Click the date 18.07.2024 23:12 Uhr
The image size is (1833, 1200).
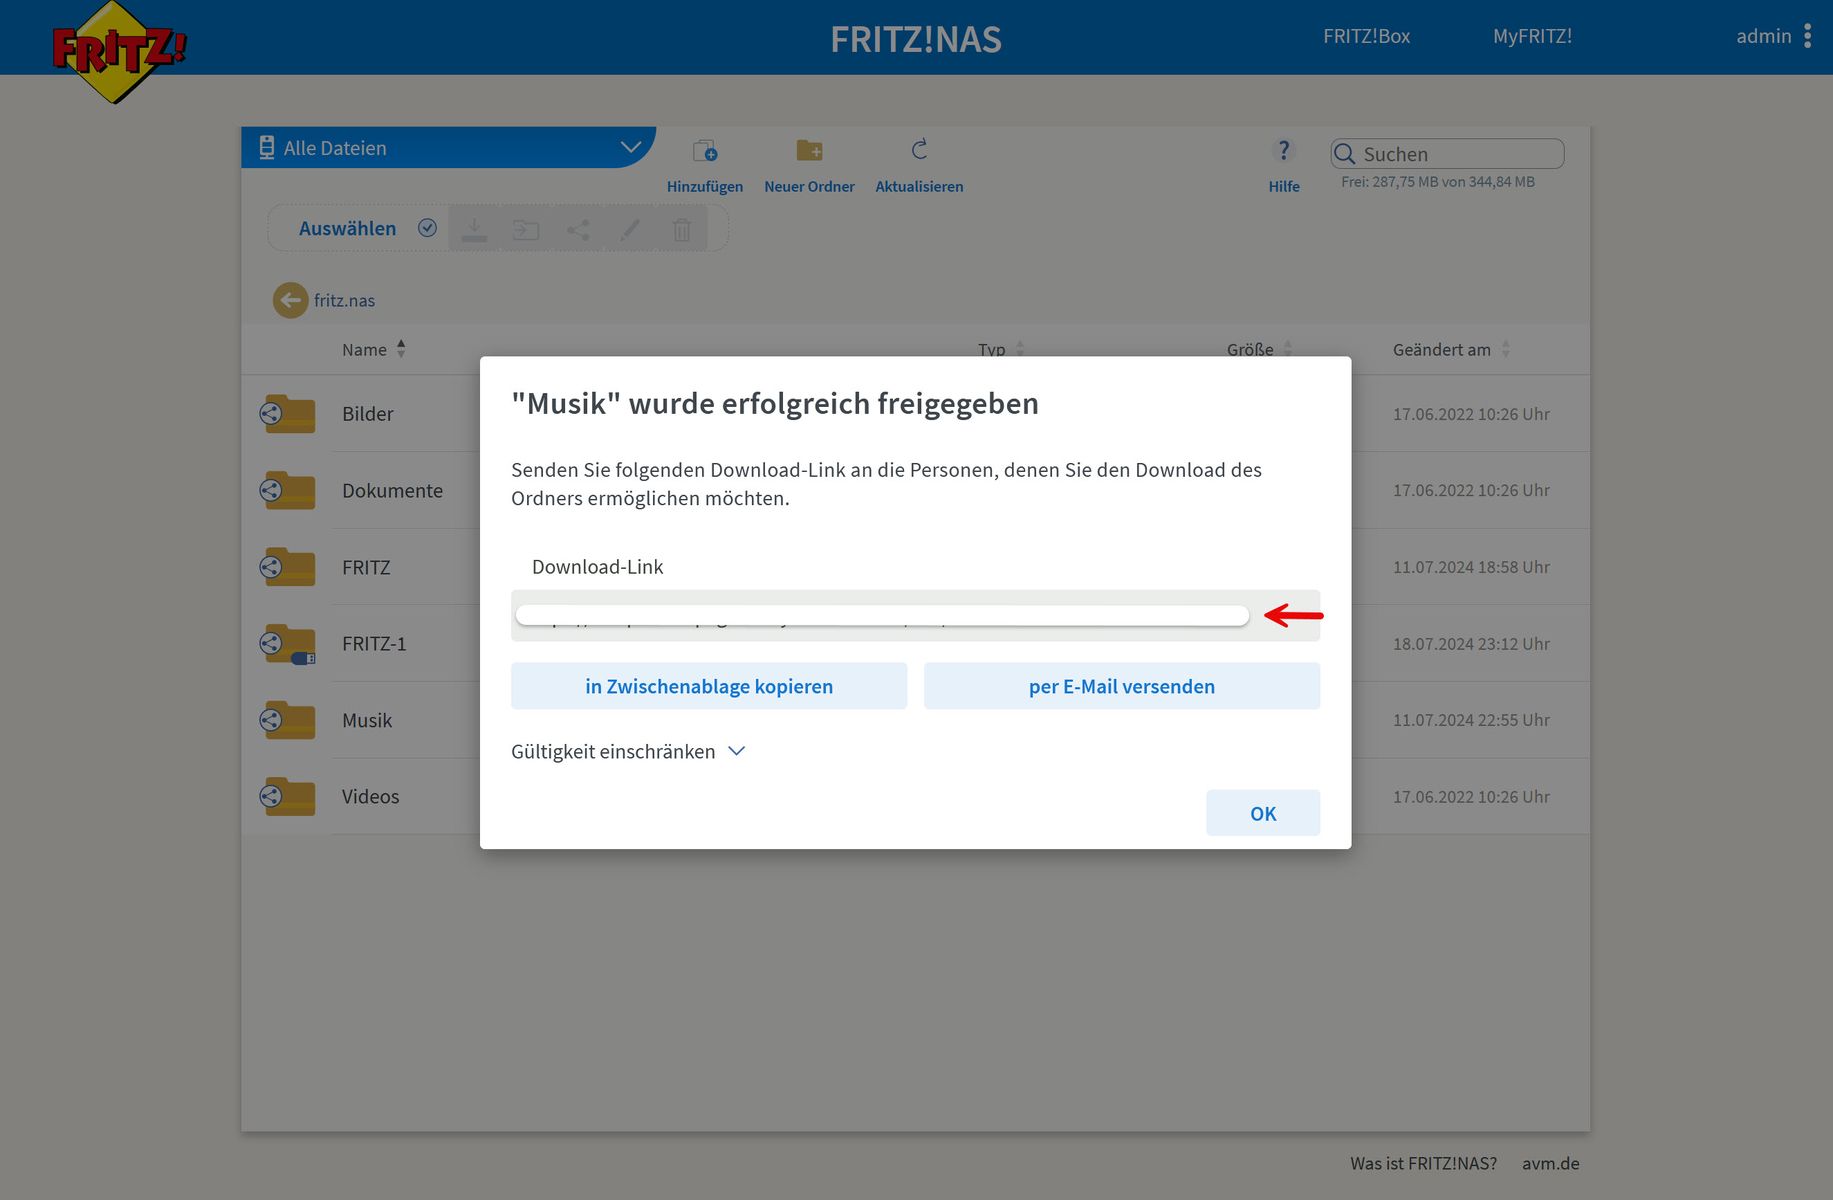(1471, 644)
